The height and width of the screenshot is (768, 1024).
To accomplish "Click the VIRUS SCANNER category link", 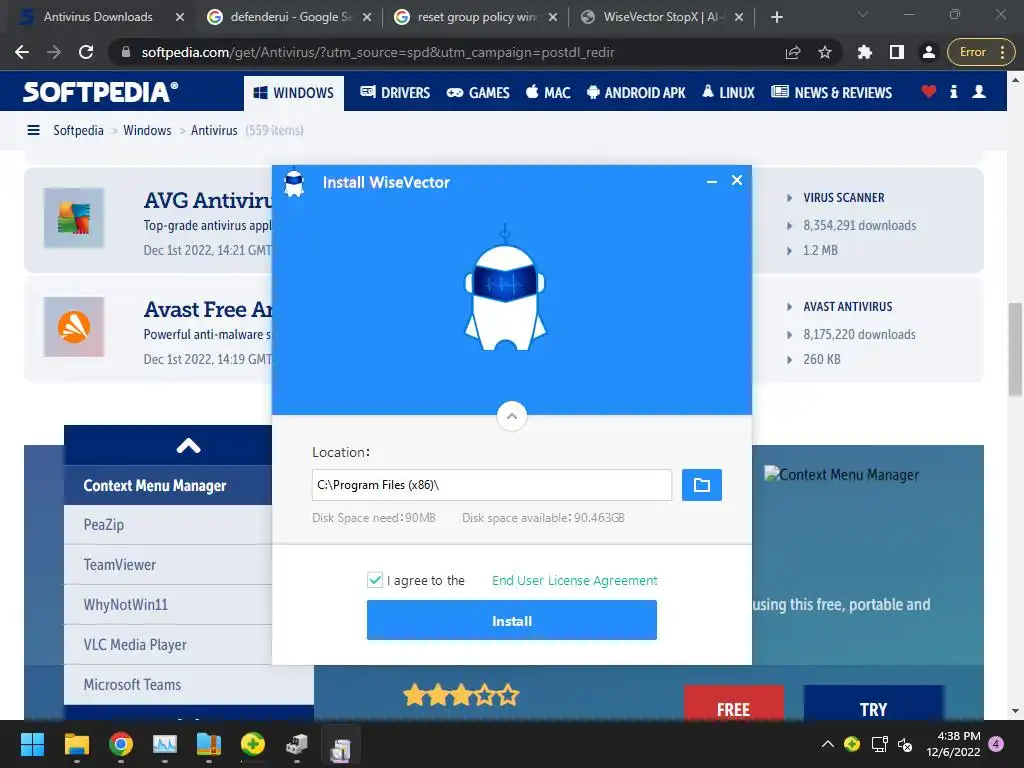I will tap(844, 198).
